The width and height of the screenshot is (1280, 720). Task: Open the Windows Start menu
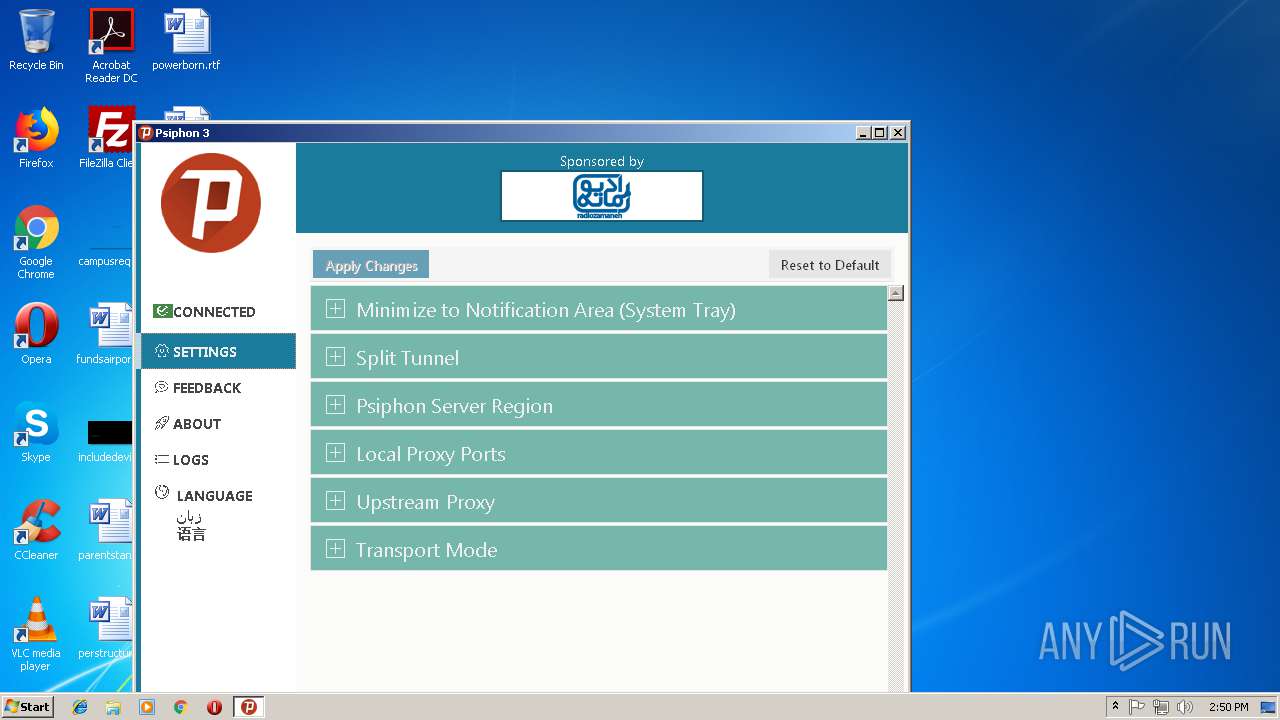click(28, 706)
